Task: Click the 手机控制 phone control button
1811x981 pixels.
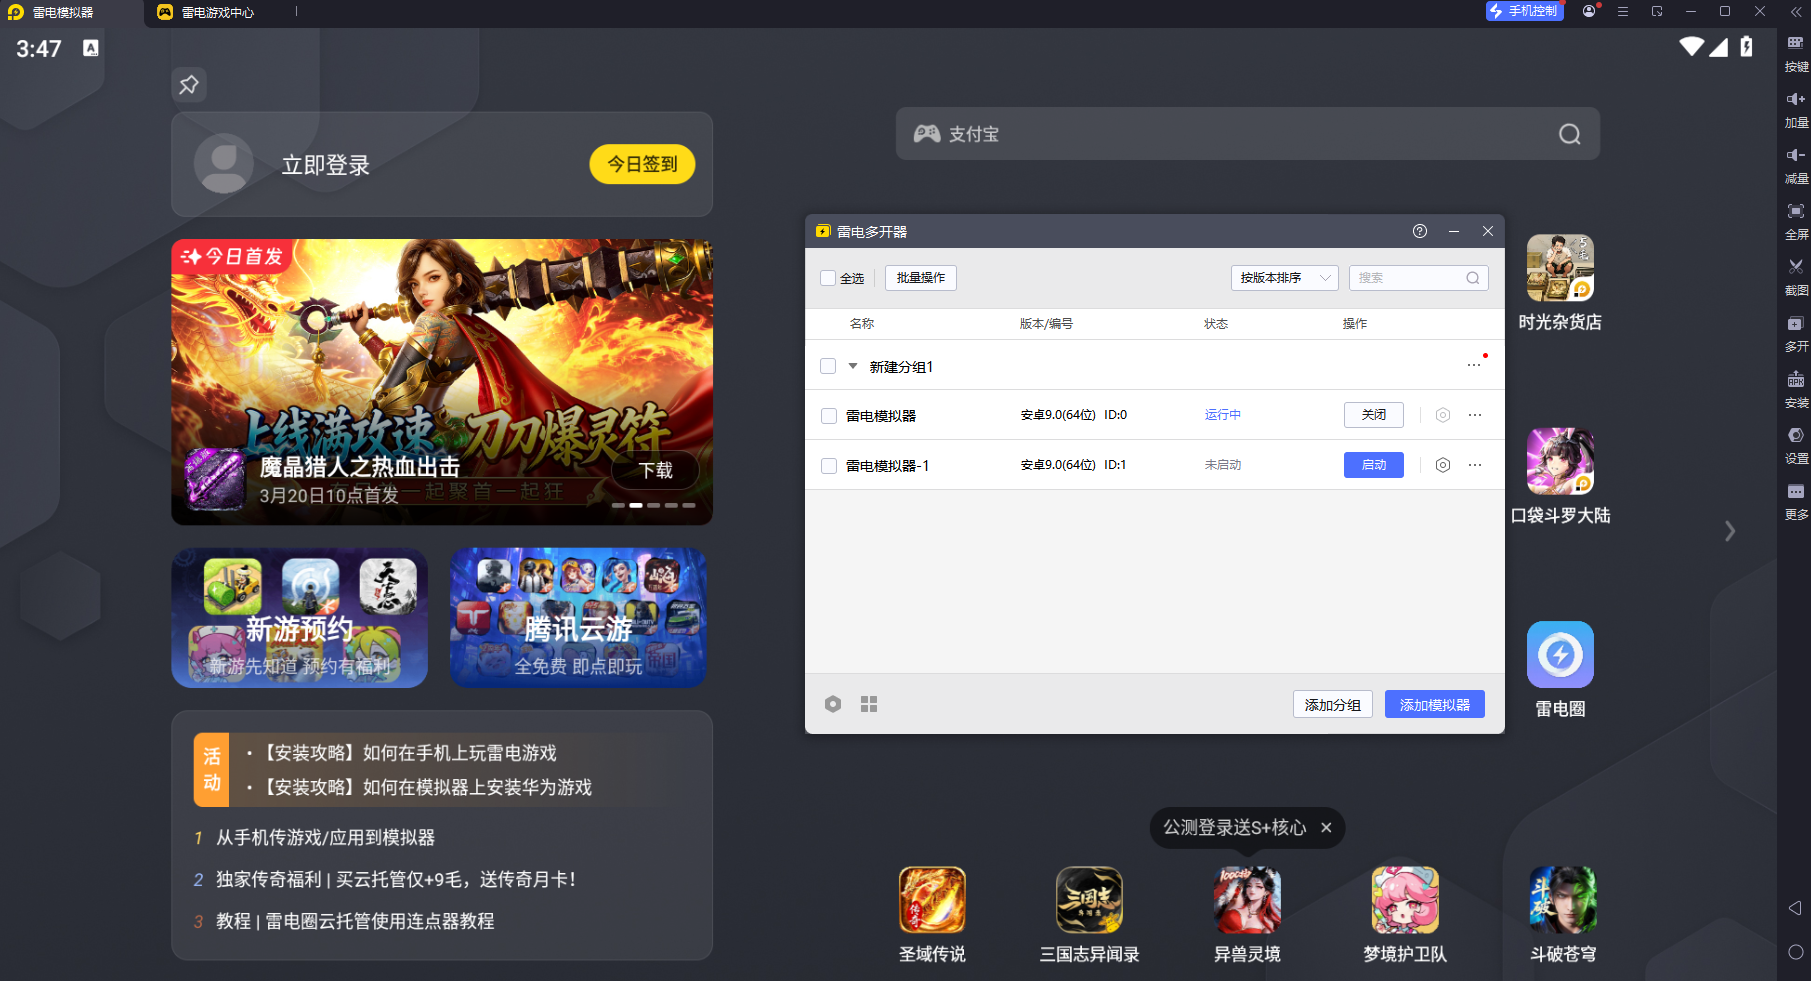Action: (x=1525, y=11)
